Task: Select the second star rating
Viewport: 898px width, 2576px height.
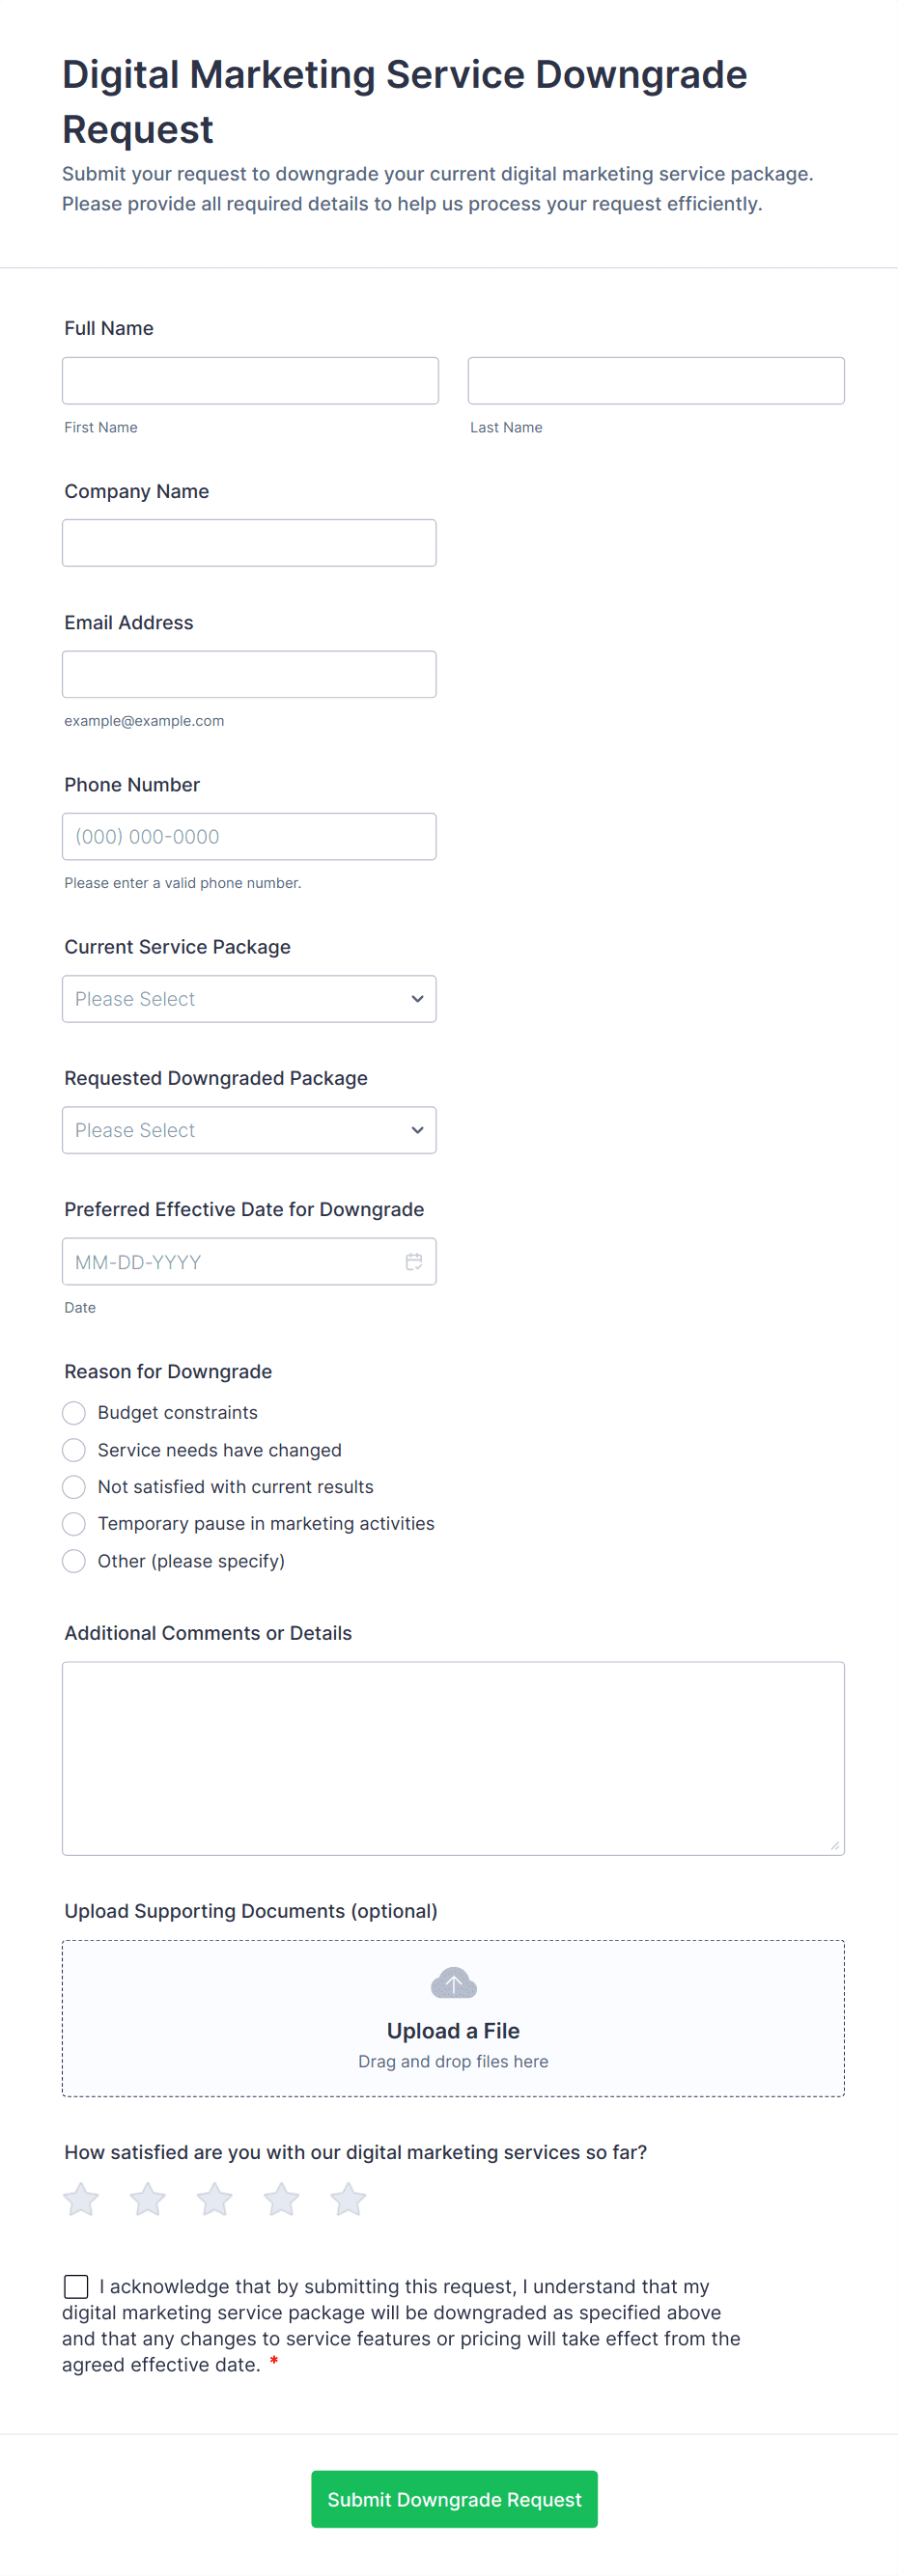Action: click(148, 2198)
